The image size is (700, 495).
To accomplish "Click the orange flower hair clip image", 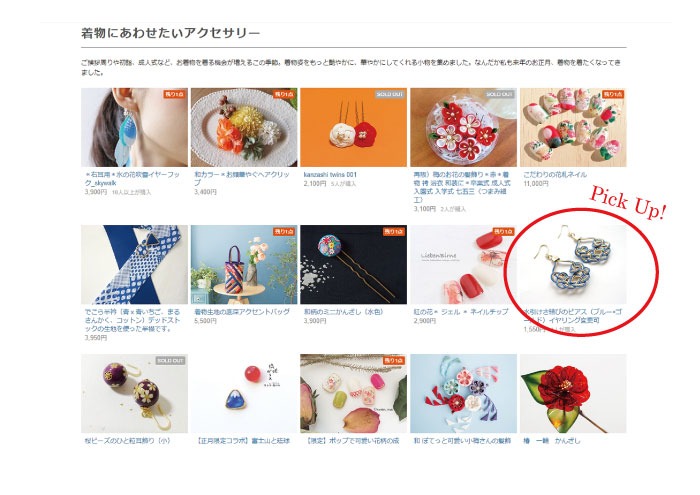I will coord(244,127).
